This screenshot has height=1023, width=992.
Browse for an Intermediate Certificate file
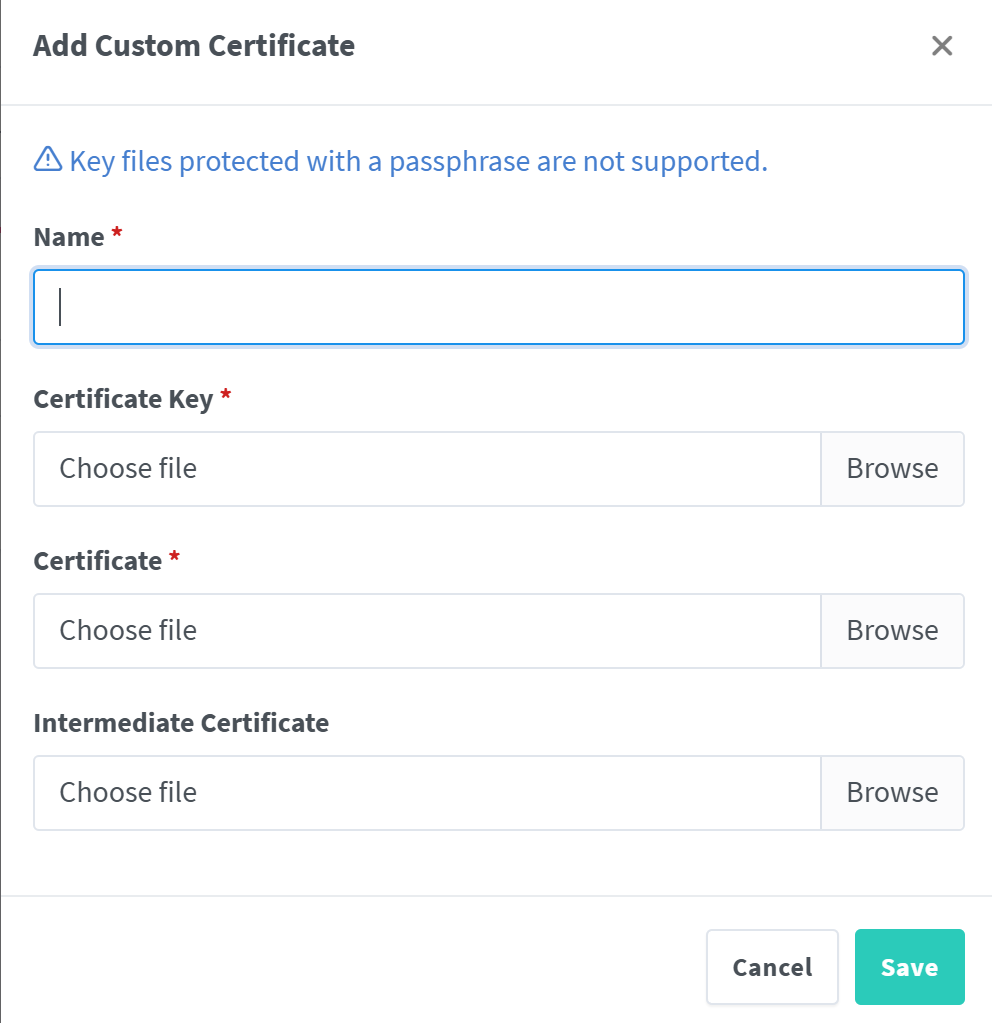[892, 793]
